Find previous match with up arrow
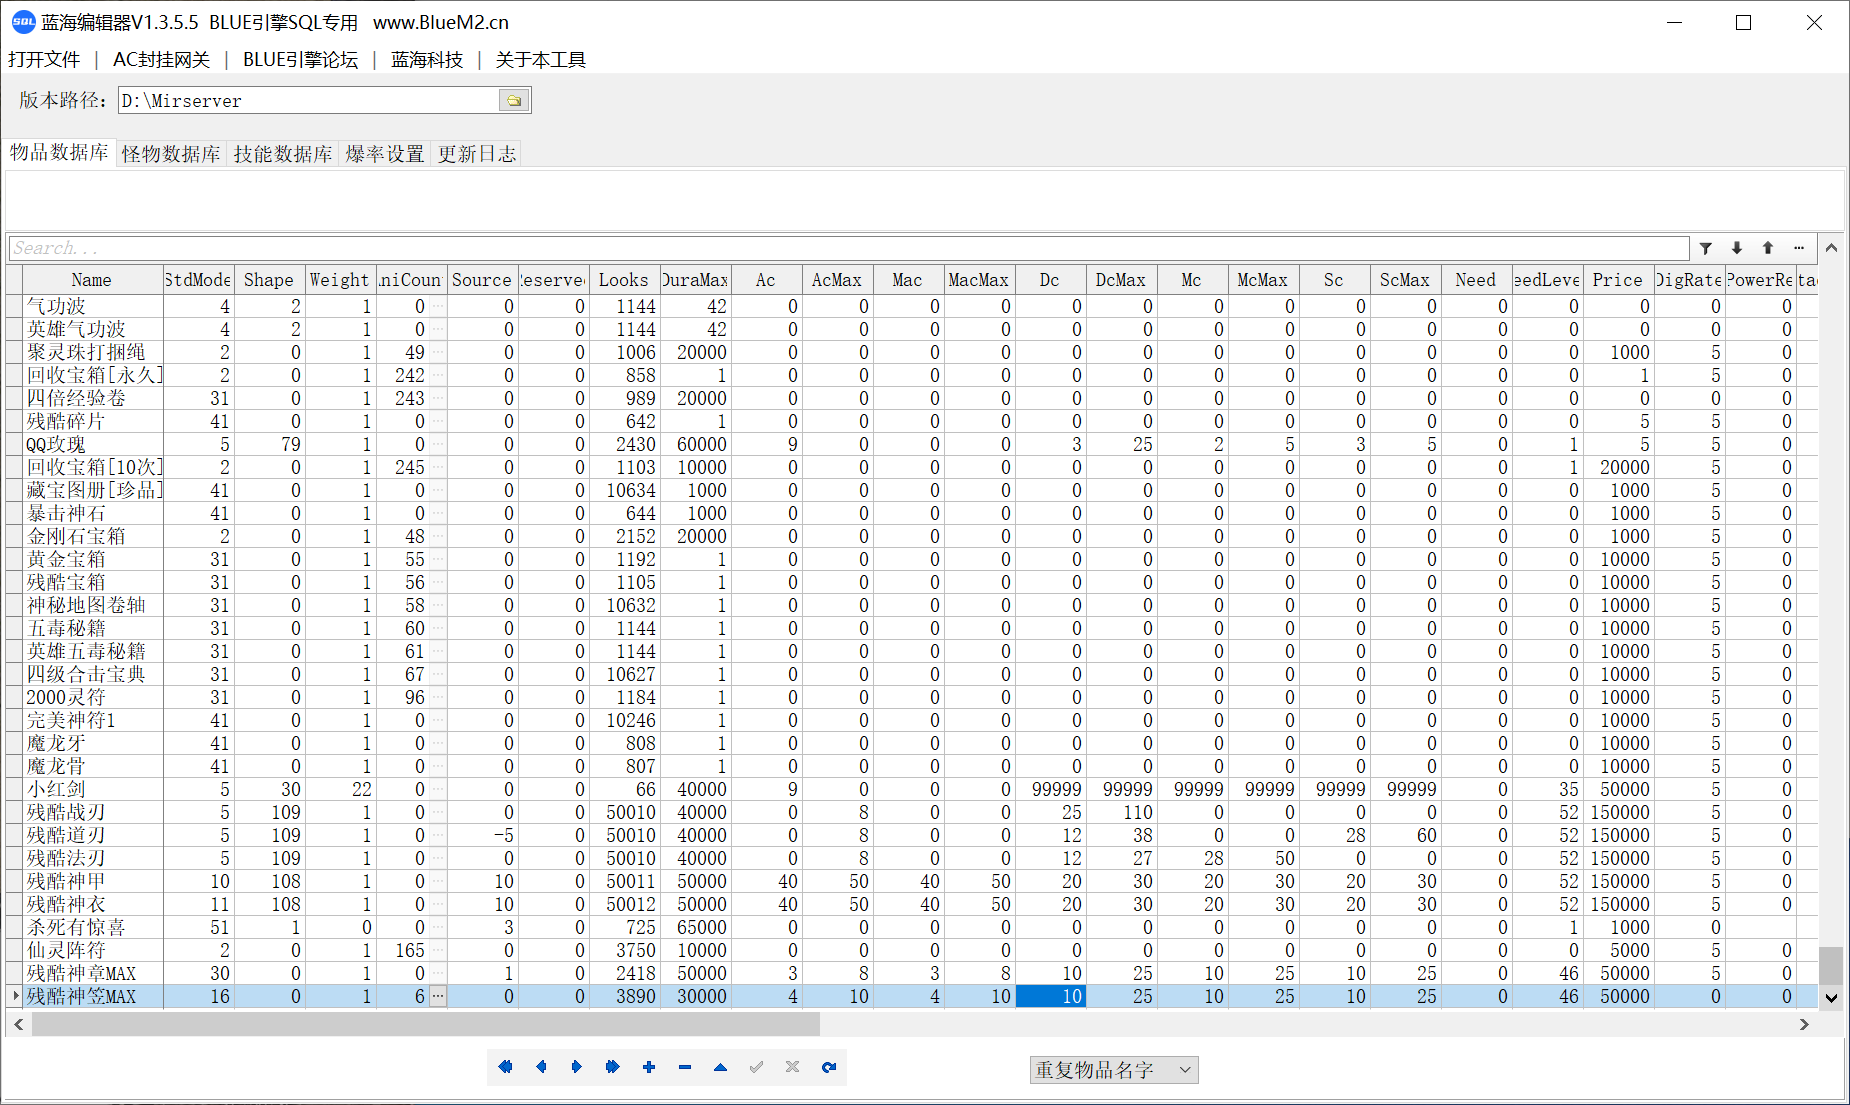The height and width of the screenshot is (1105, 1850). (1768, 248)
